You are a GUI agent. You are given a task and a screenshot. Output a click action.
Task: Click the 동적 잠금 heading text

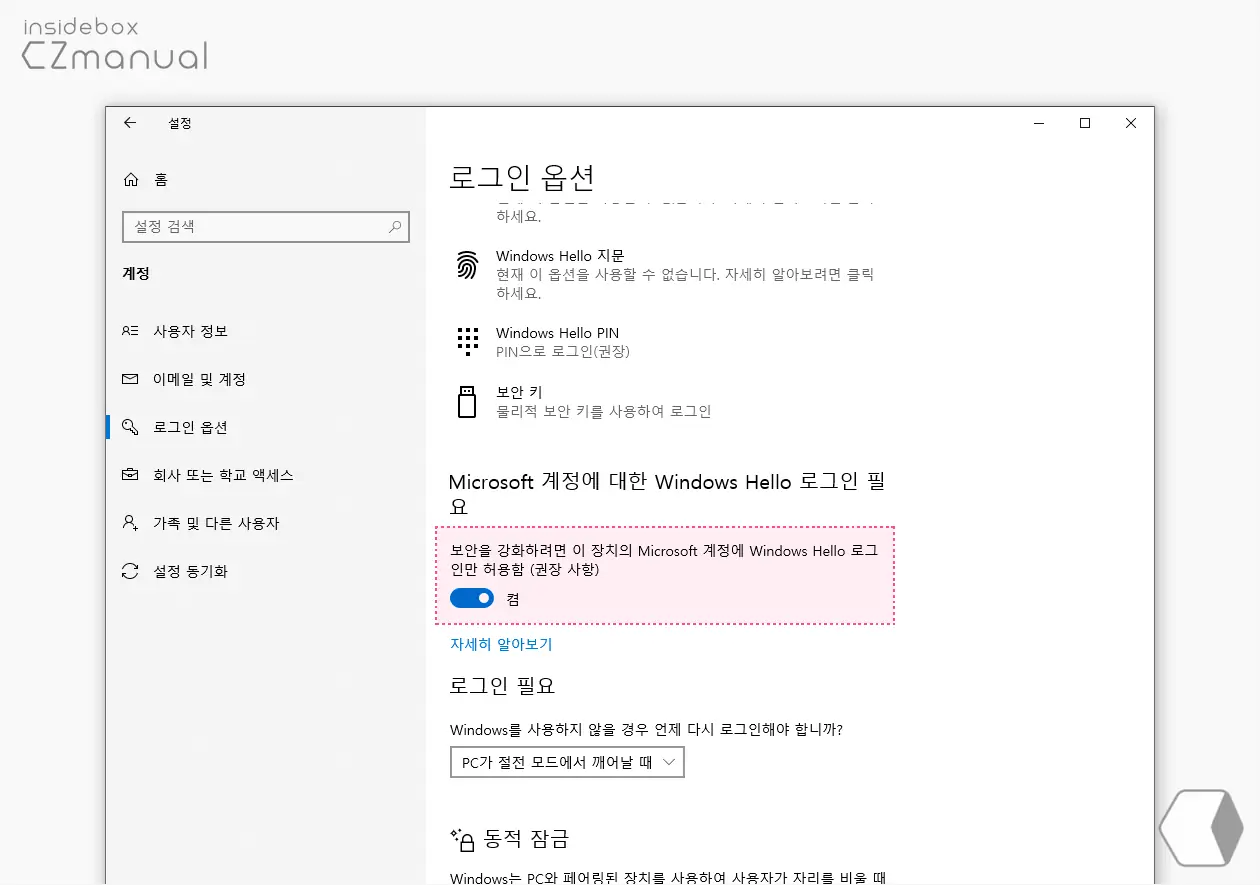click(526, 839)
